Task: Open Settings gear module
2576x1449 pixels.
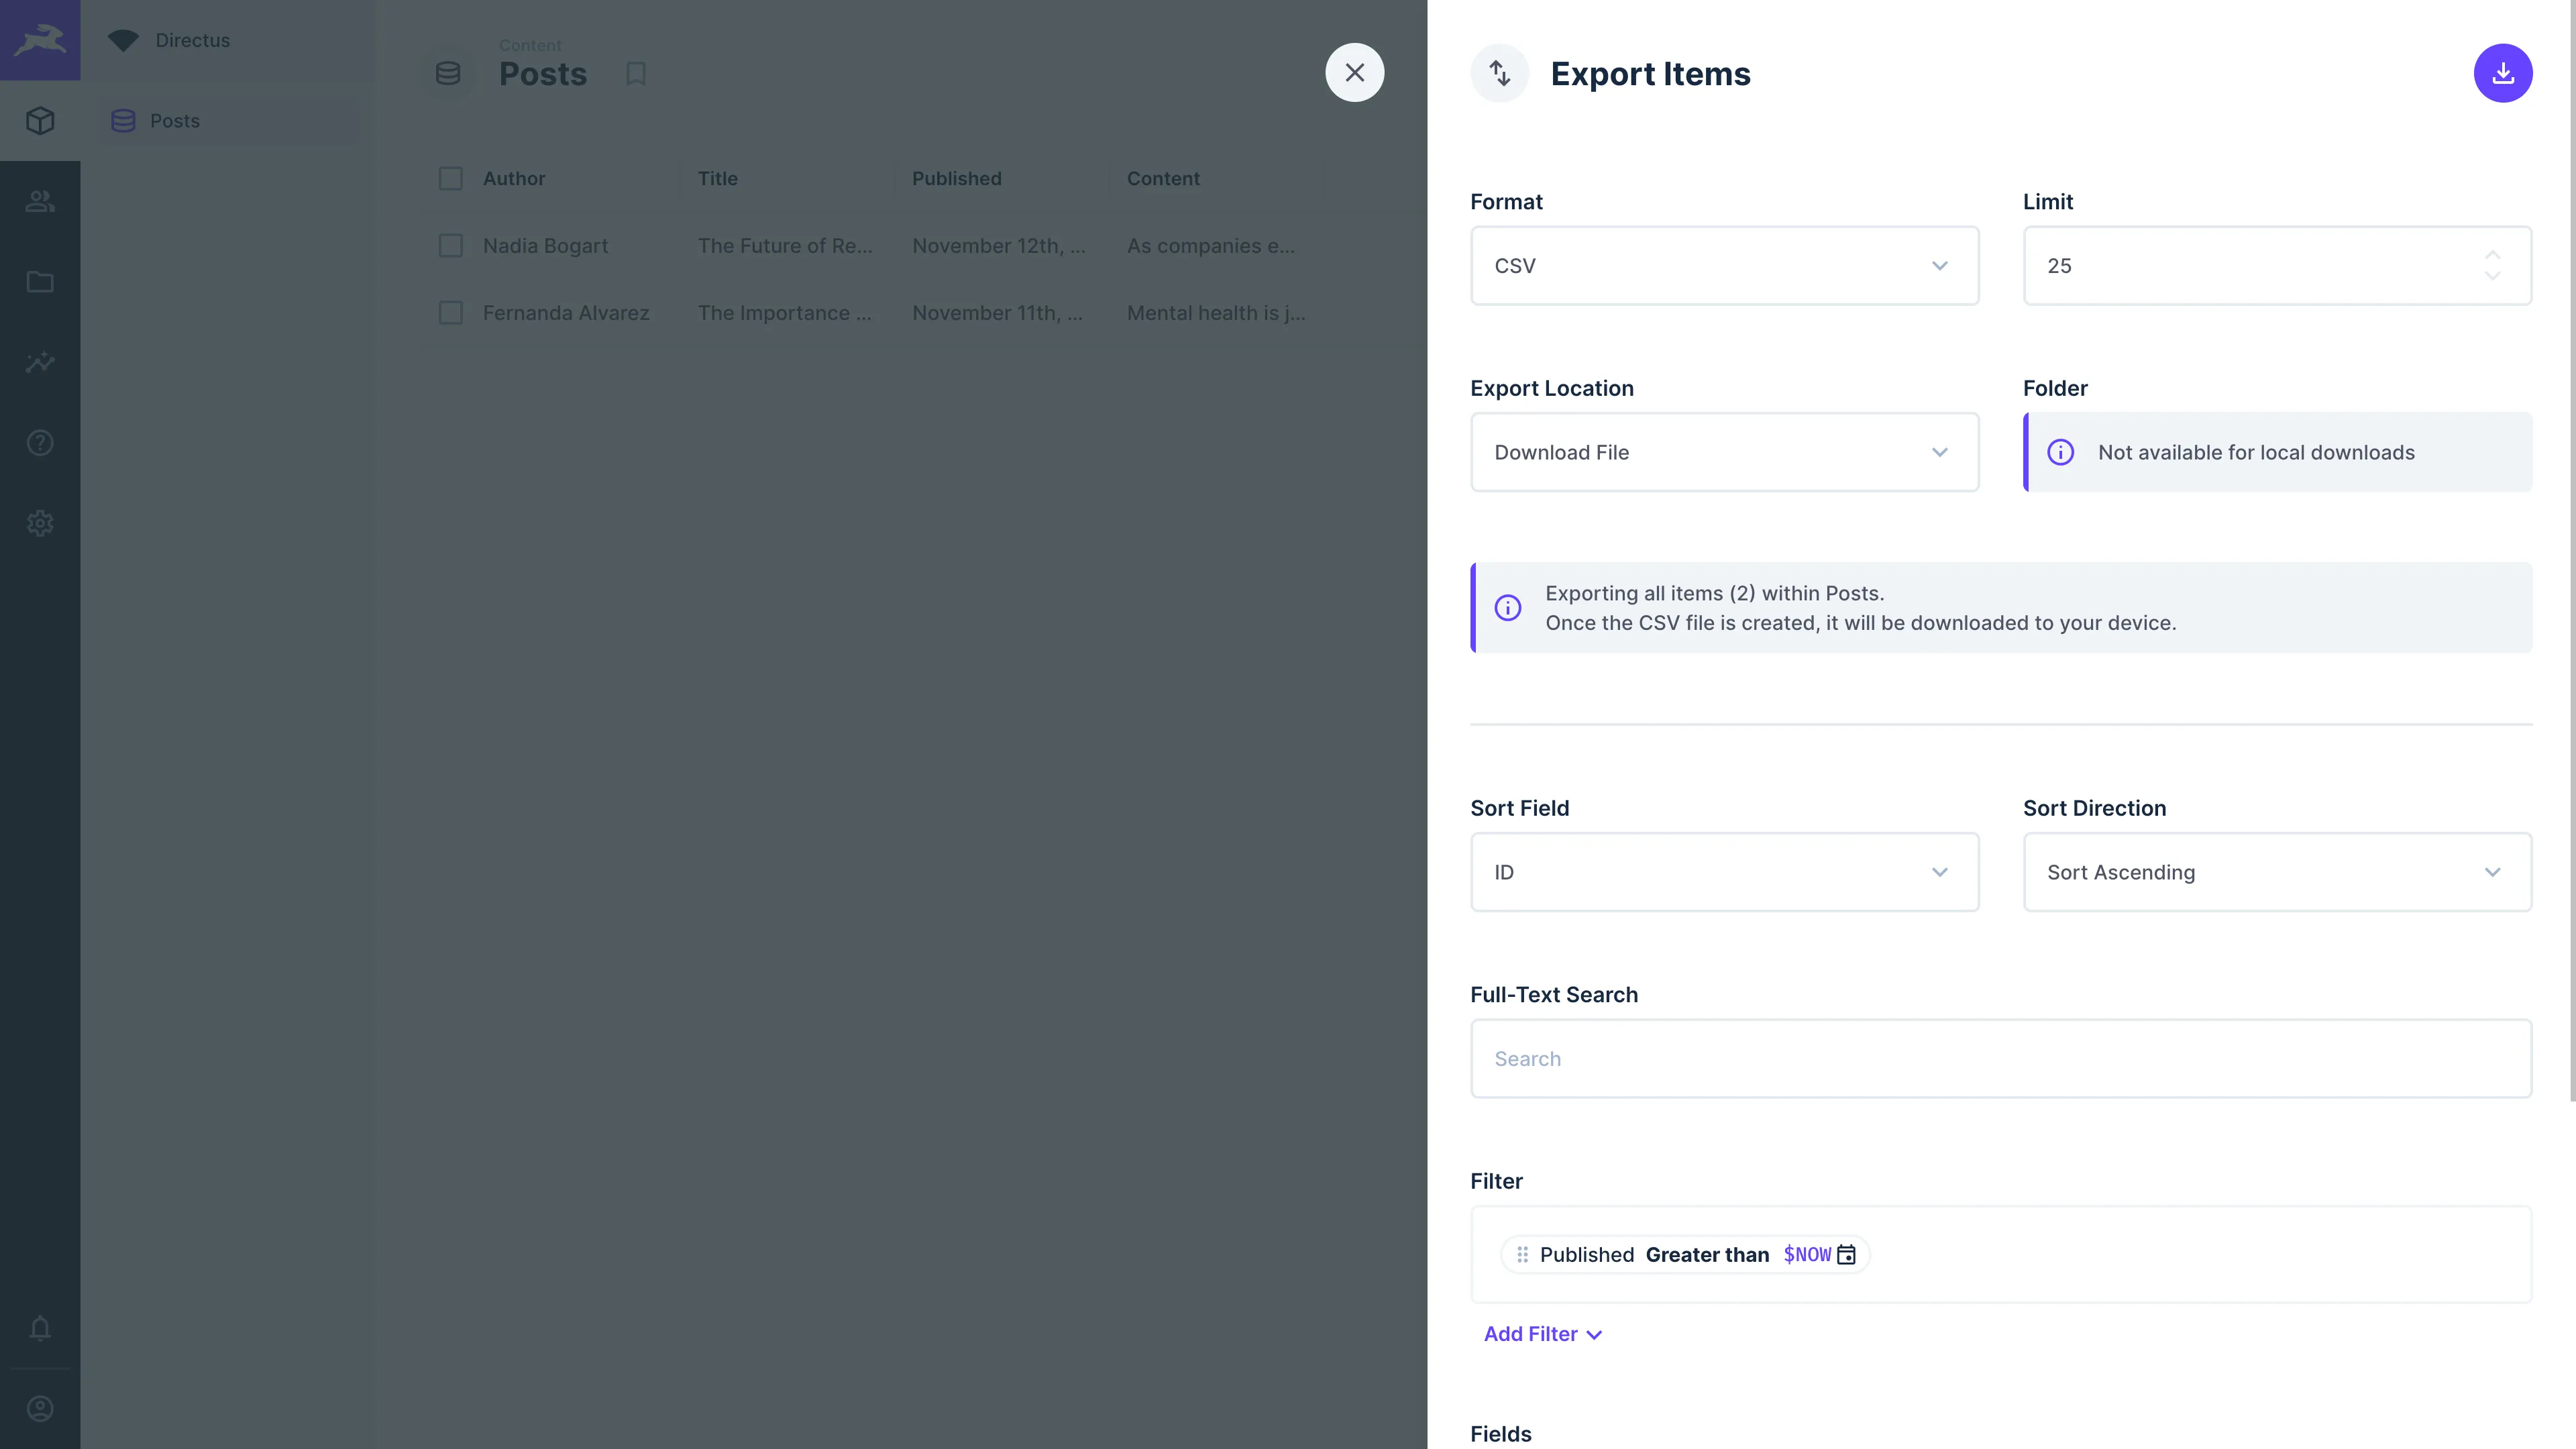Action: [x=40, y=523]
